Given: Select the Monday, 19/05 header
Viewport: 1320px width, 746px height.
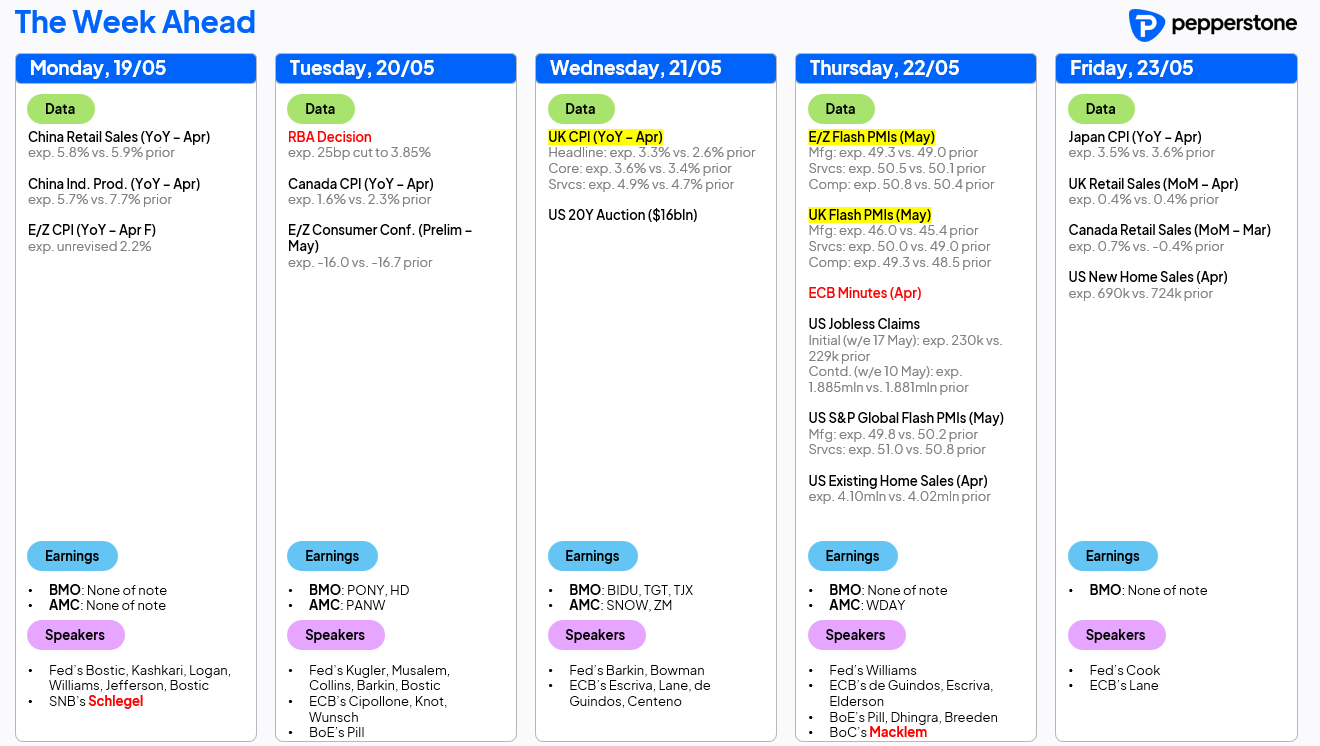Looking at the screenshot, I should coord(136,68).
